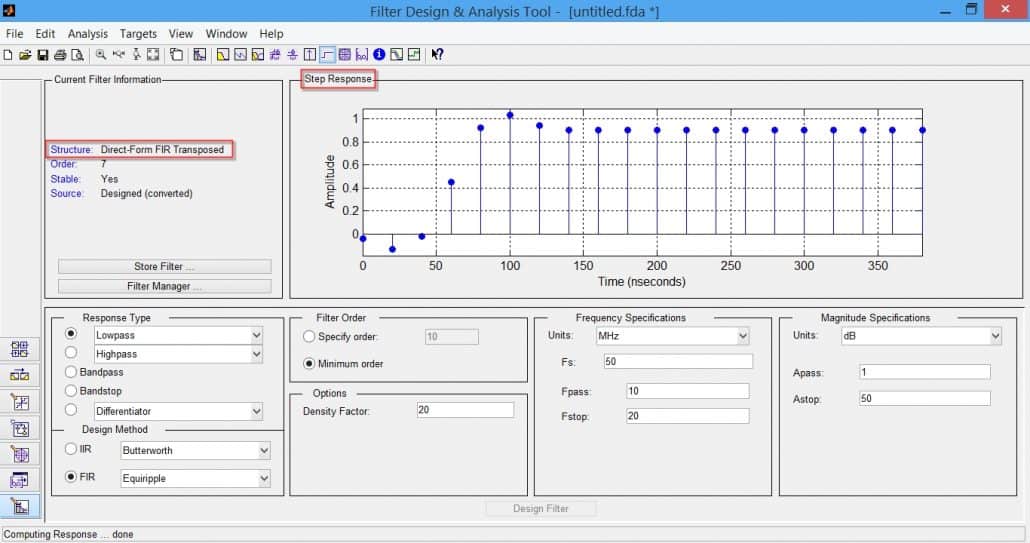Open Realize Model sidebar panel
The height and width of the screenshot is (543, 1030).
pyautogui.click(x=20, y=428)
